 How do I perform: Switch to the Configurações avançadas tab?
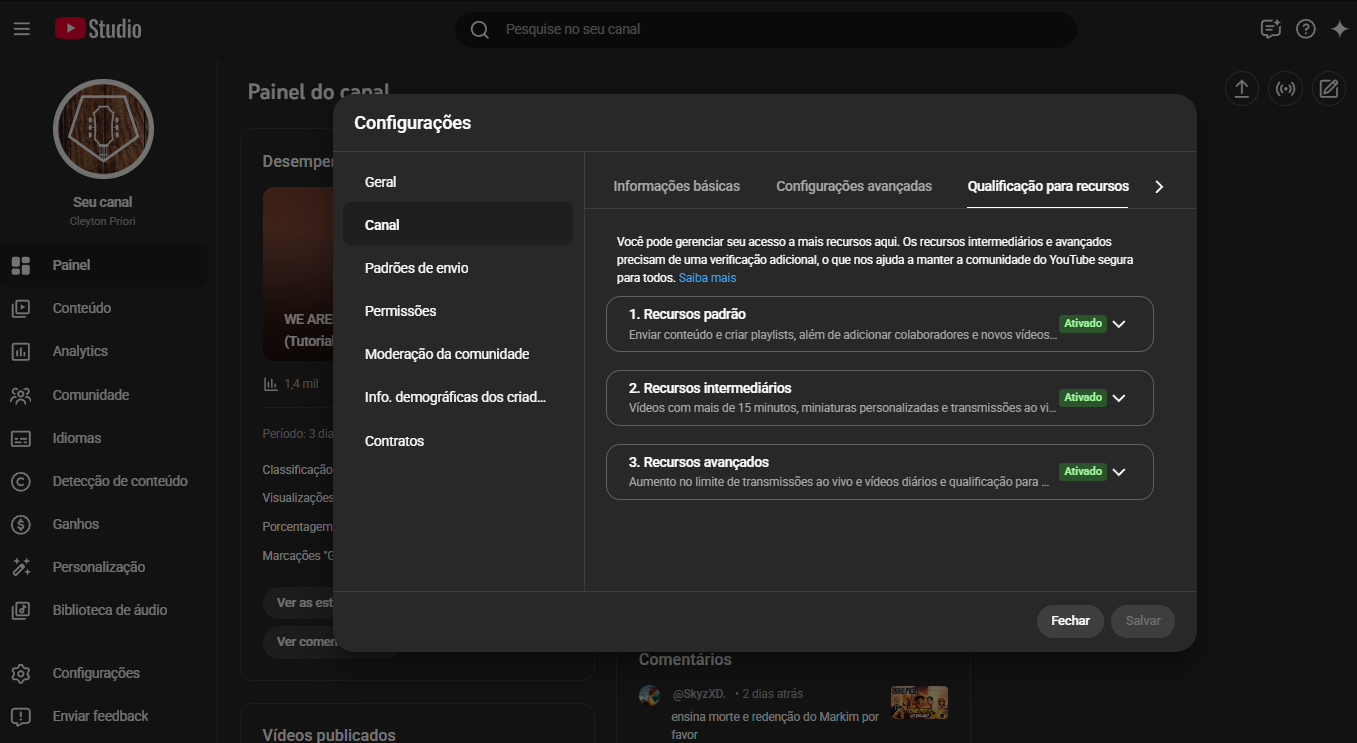click(x=853, y=186)
